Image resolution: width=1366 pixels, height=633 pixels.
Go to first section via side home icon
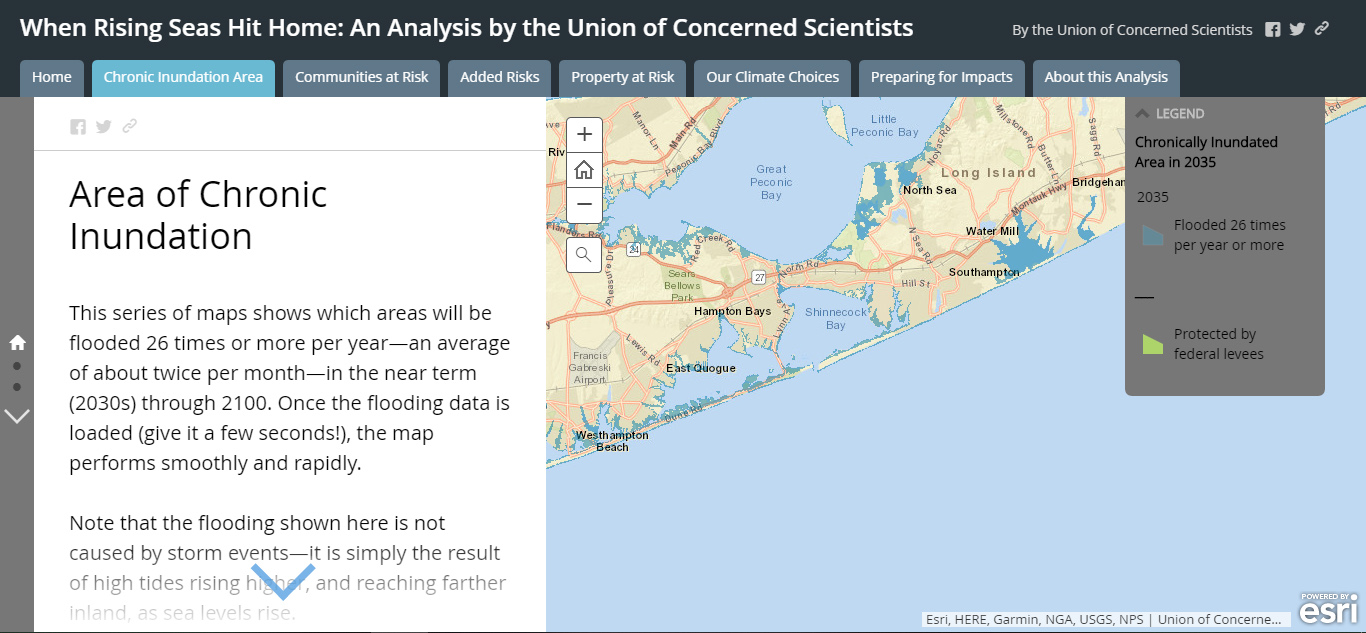click(17, 342)
